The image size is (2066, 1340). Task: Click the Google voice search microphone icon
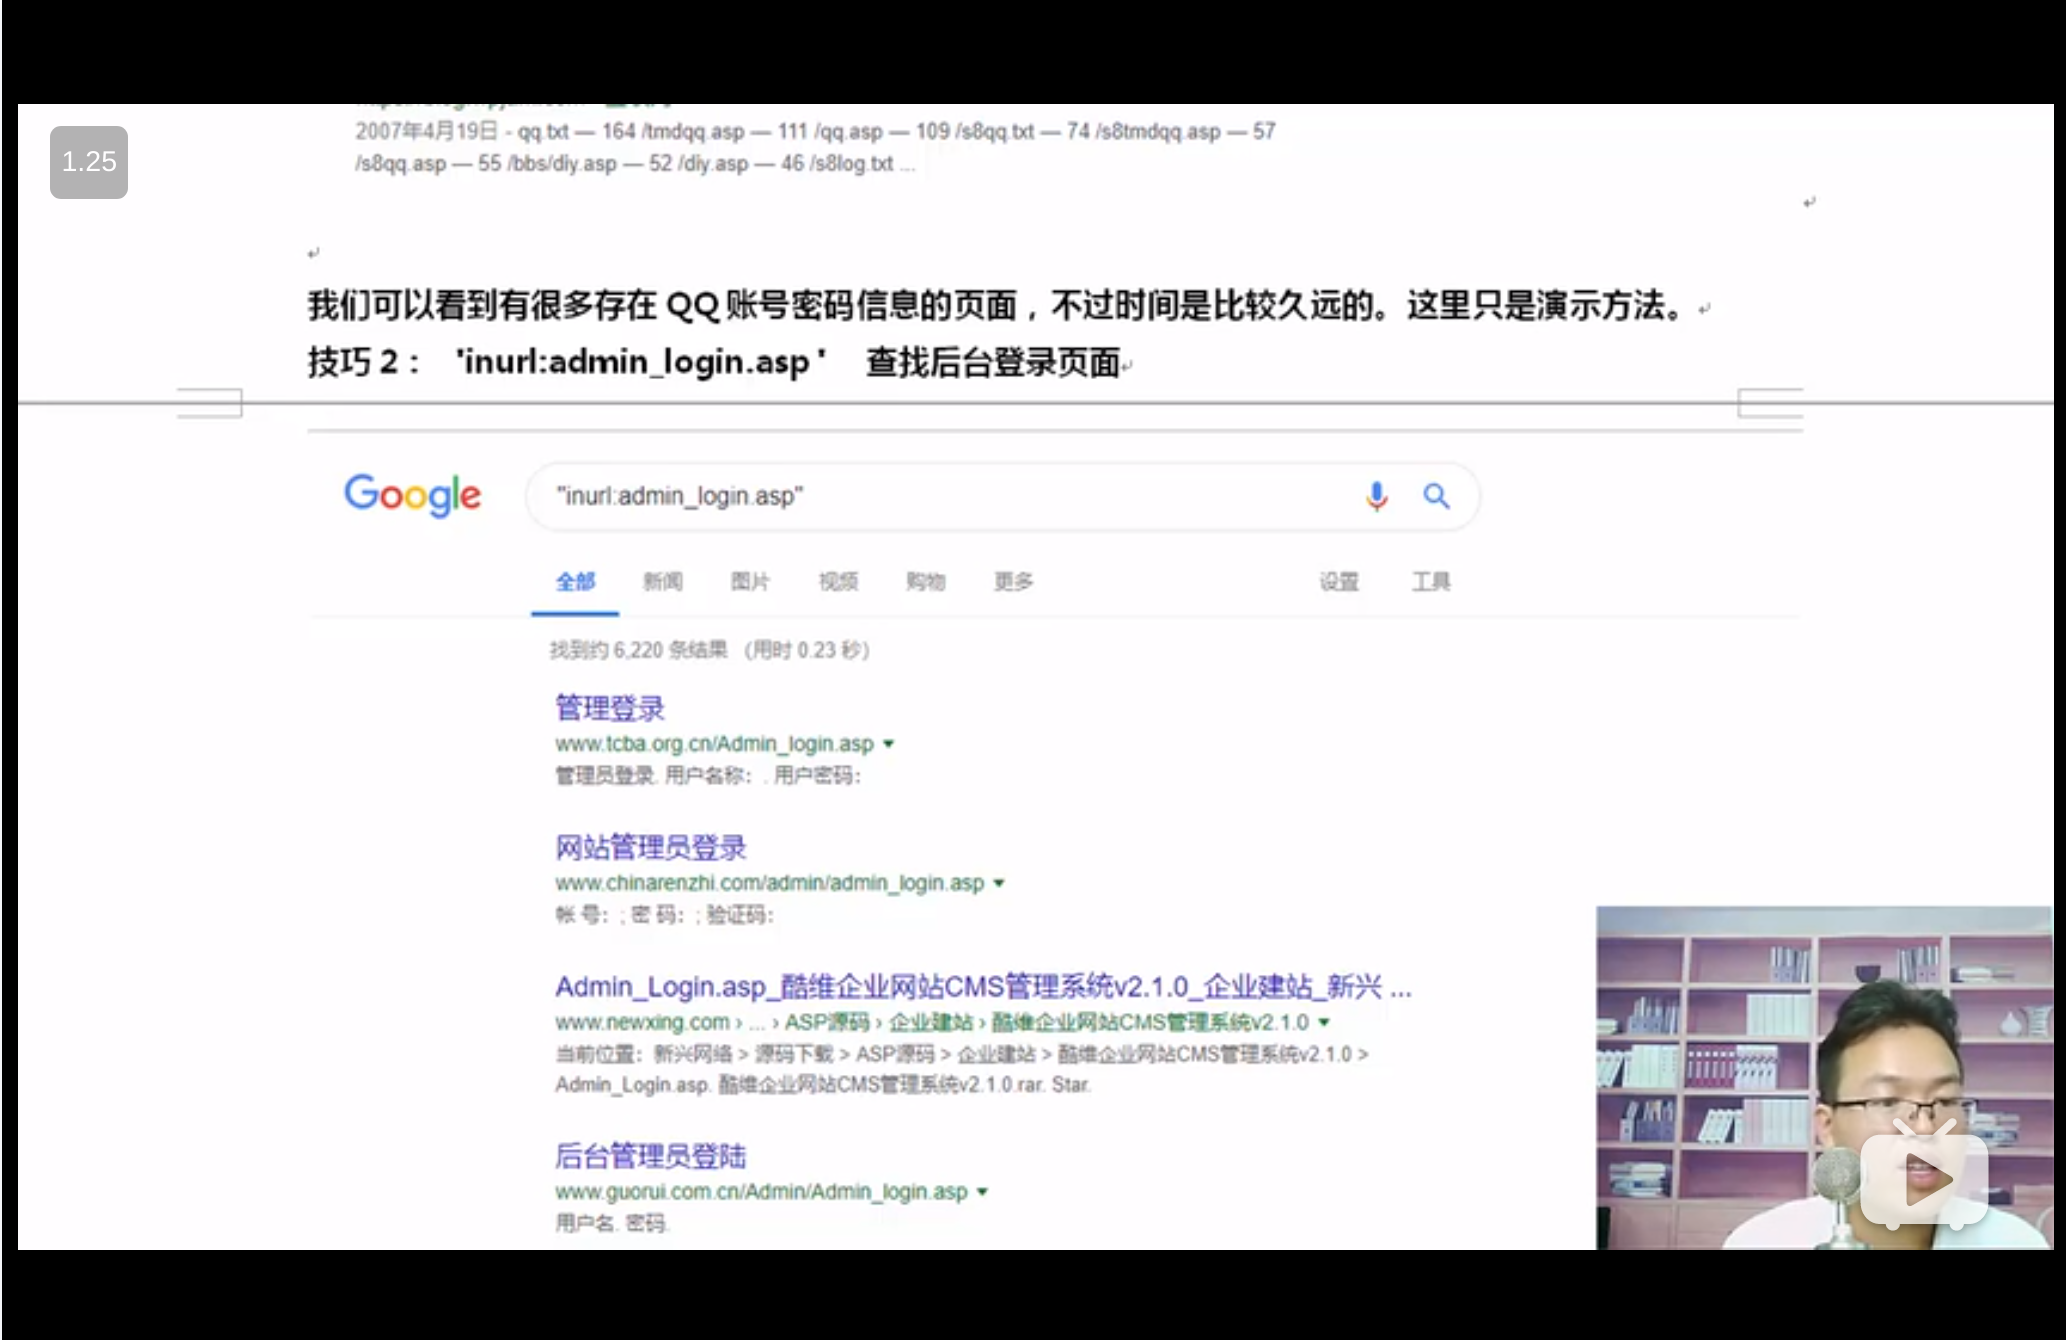pos(1377,495)
